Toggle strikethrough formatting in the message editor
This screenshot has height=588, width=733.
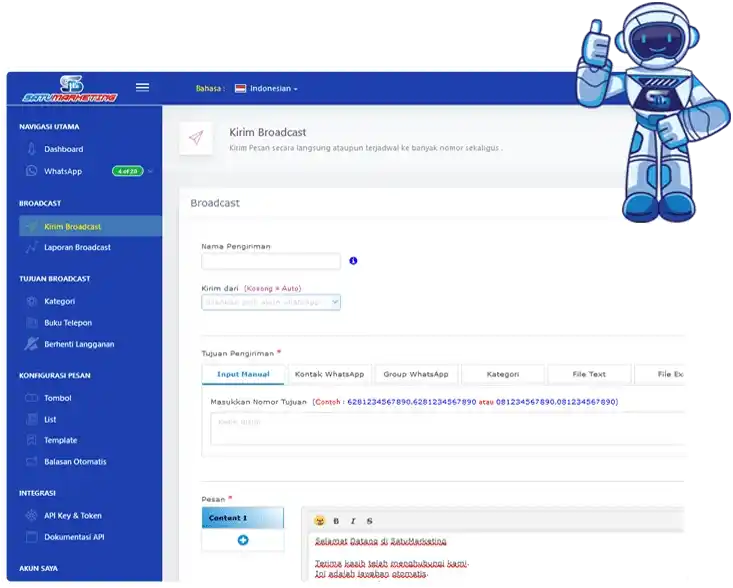369,521
